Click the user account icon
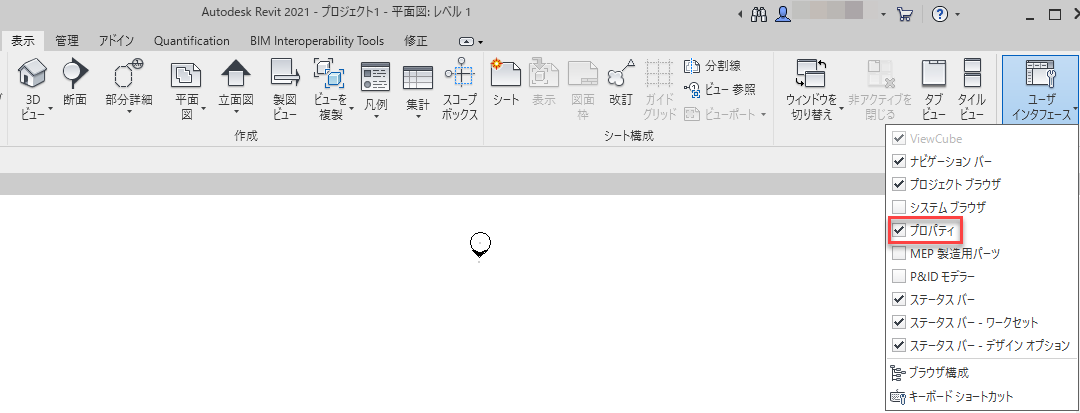The image size is (1080, 413). pyautogui.click(x=782, y=14)
